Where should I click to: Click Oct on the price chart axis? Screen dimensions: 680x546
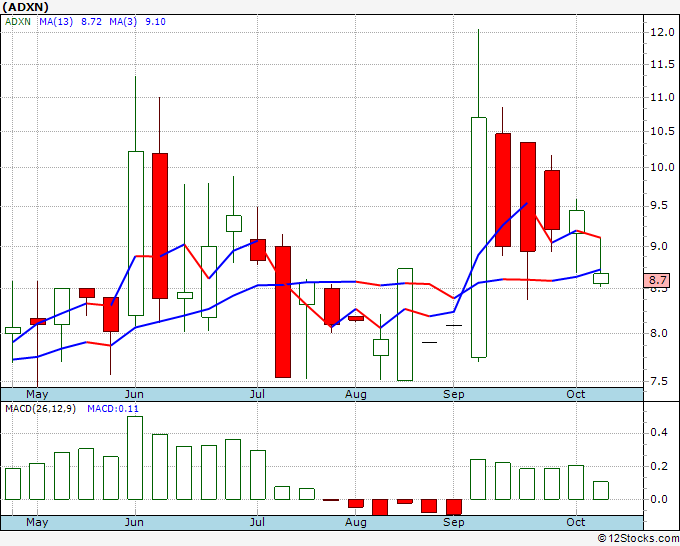coord(576,394)
